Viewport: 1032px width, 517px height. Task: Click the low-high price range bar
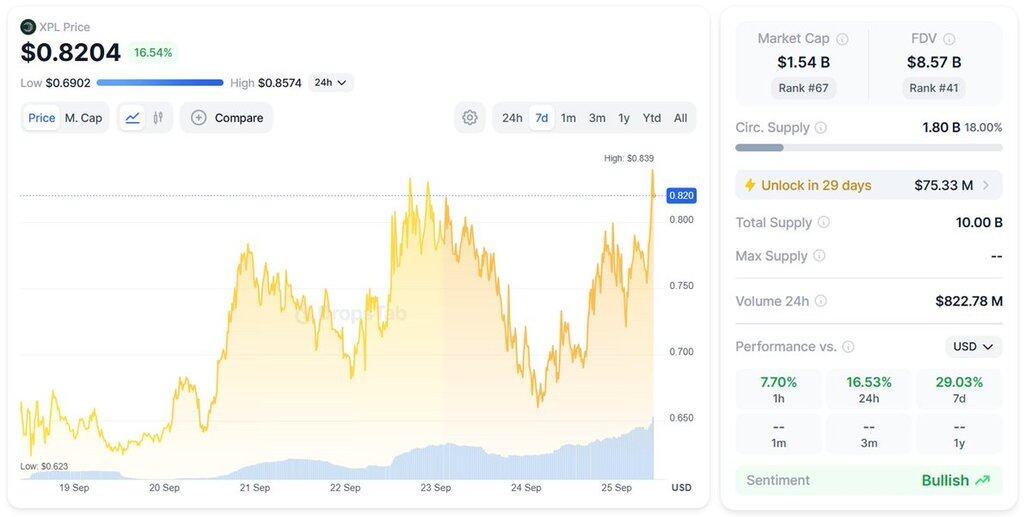160,83
